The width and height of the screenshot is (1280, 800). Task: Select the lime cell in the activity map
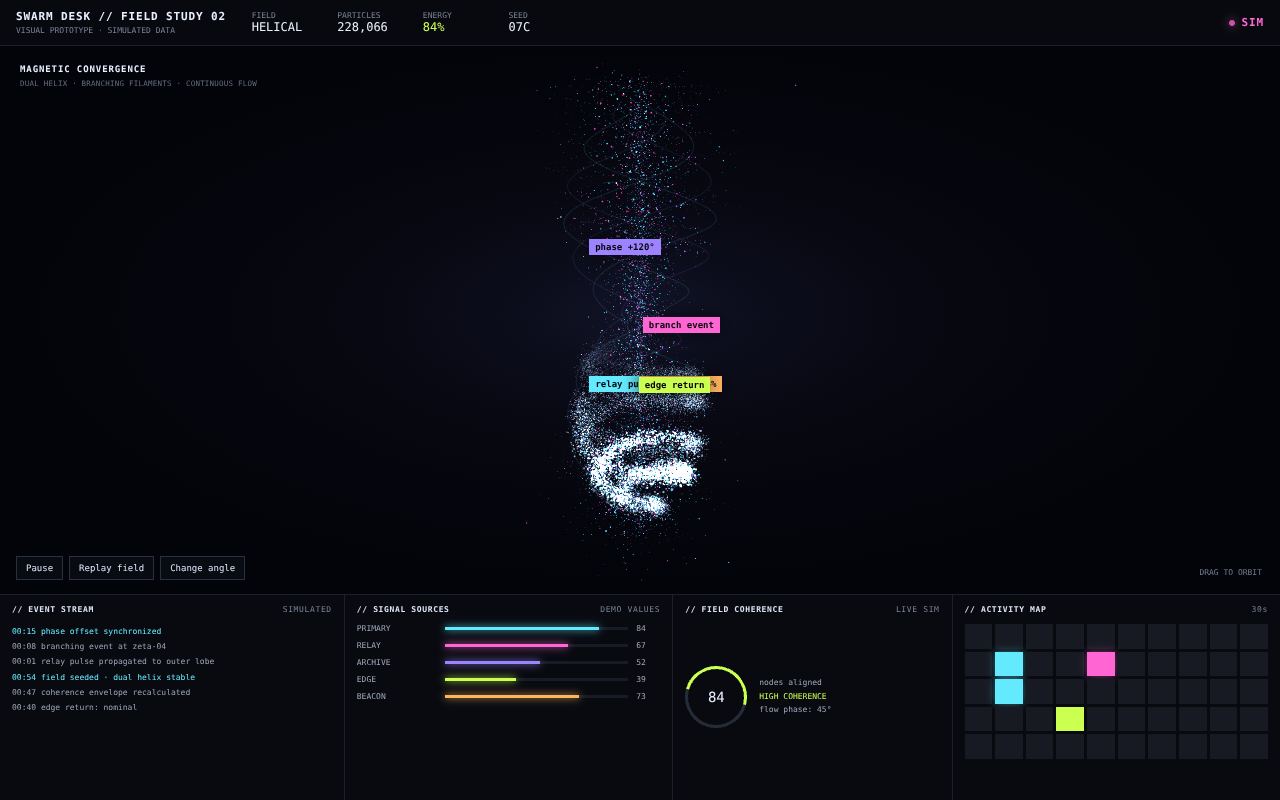(x=1070, y=719)
